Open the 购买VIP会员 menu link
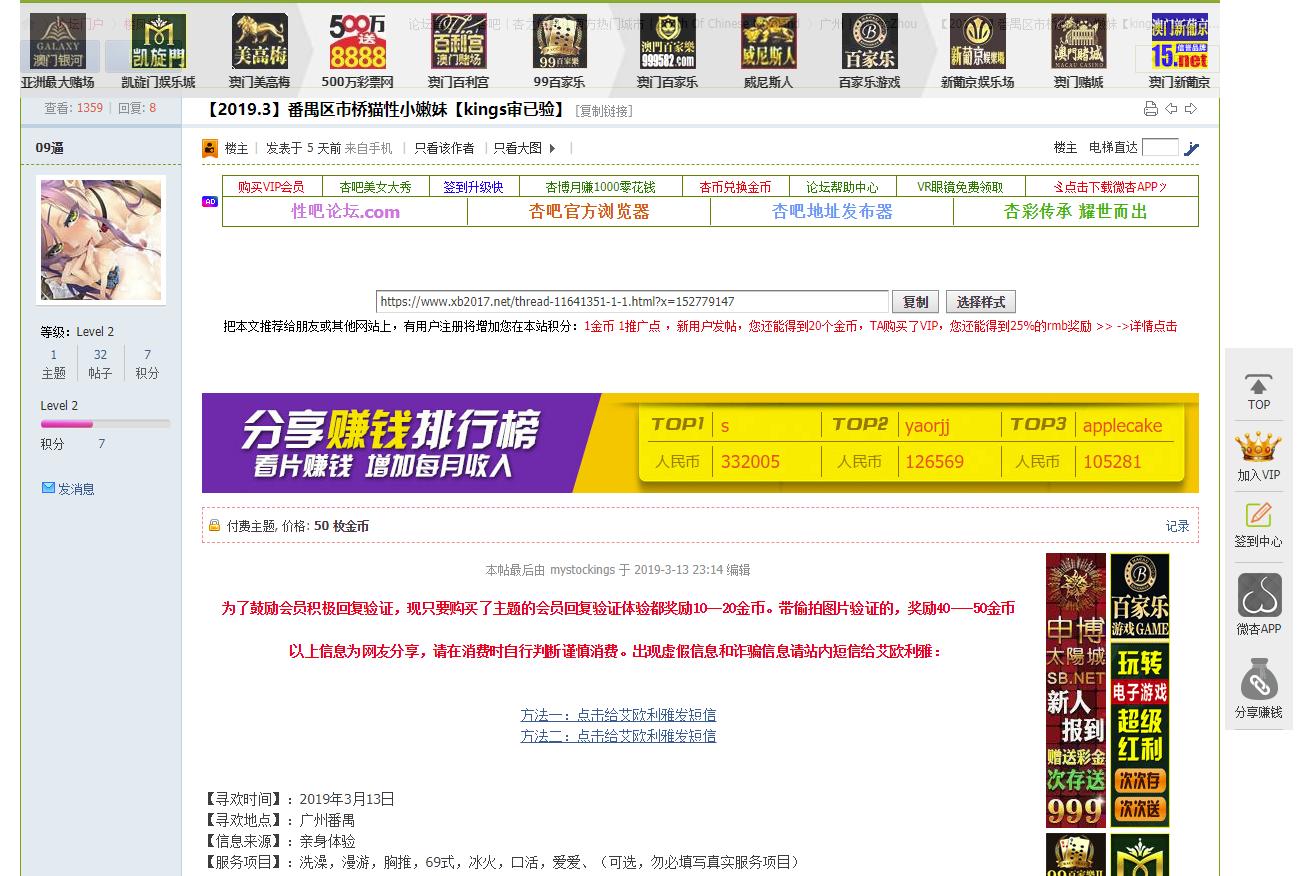 271,187
